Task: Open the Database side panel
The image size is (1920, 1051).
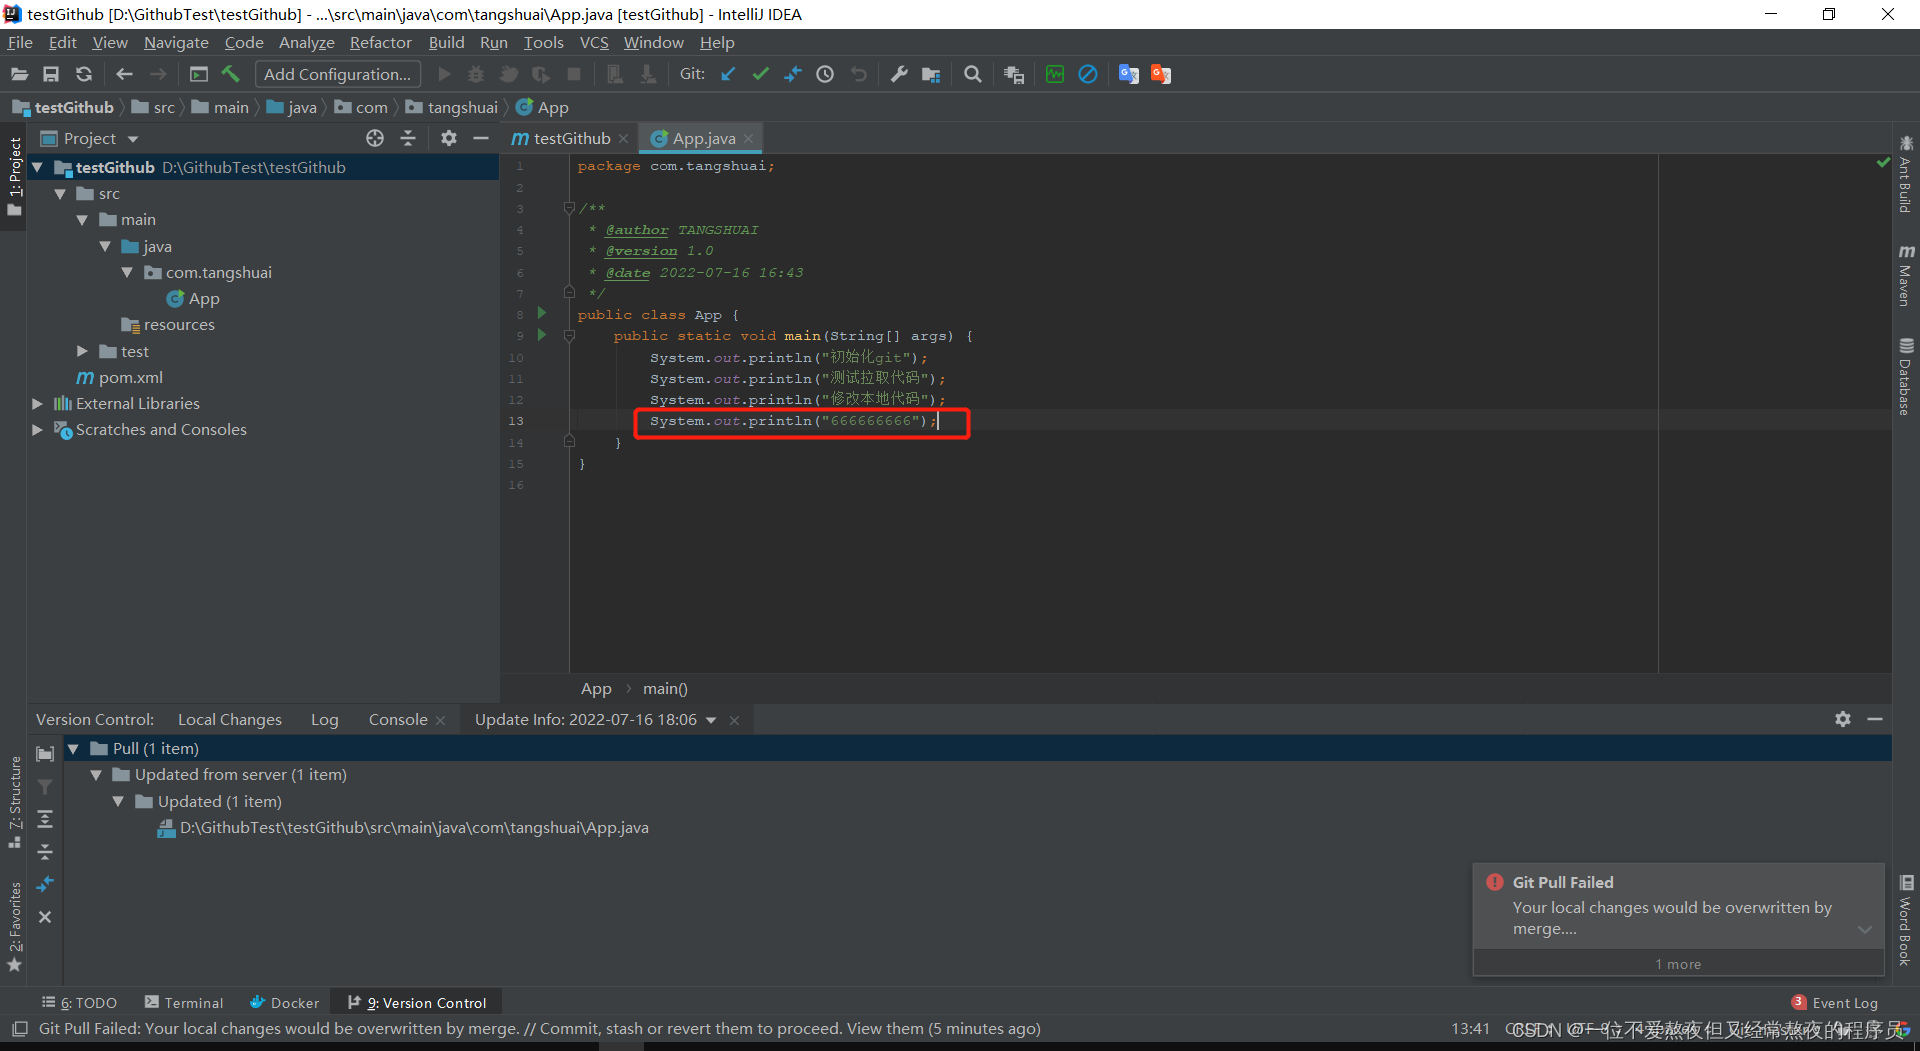Action: (1906, 376)
